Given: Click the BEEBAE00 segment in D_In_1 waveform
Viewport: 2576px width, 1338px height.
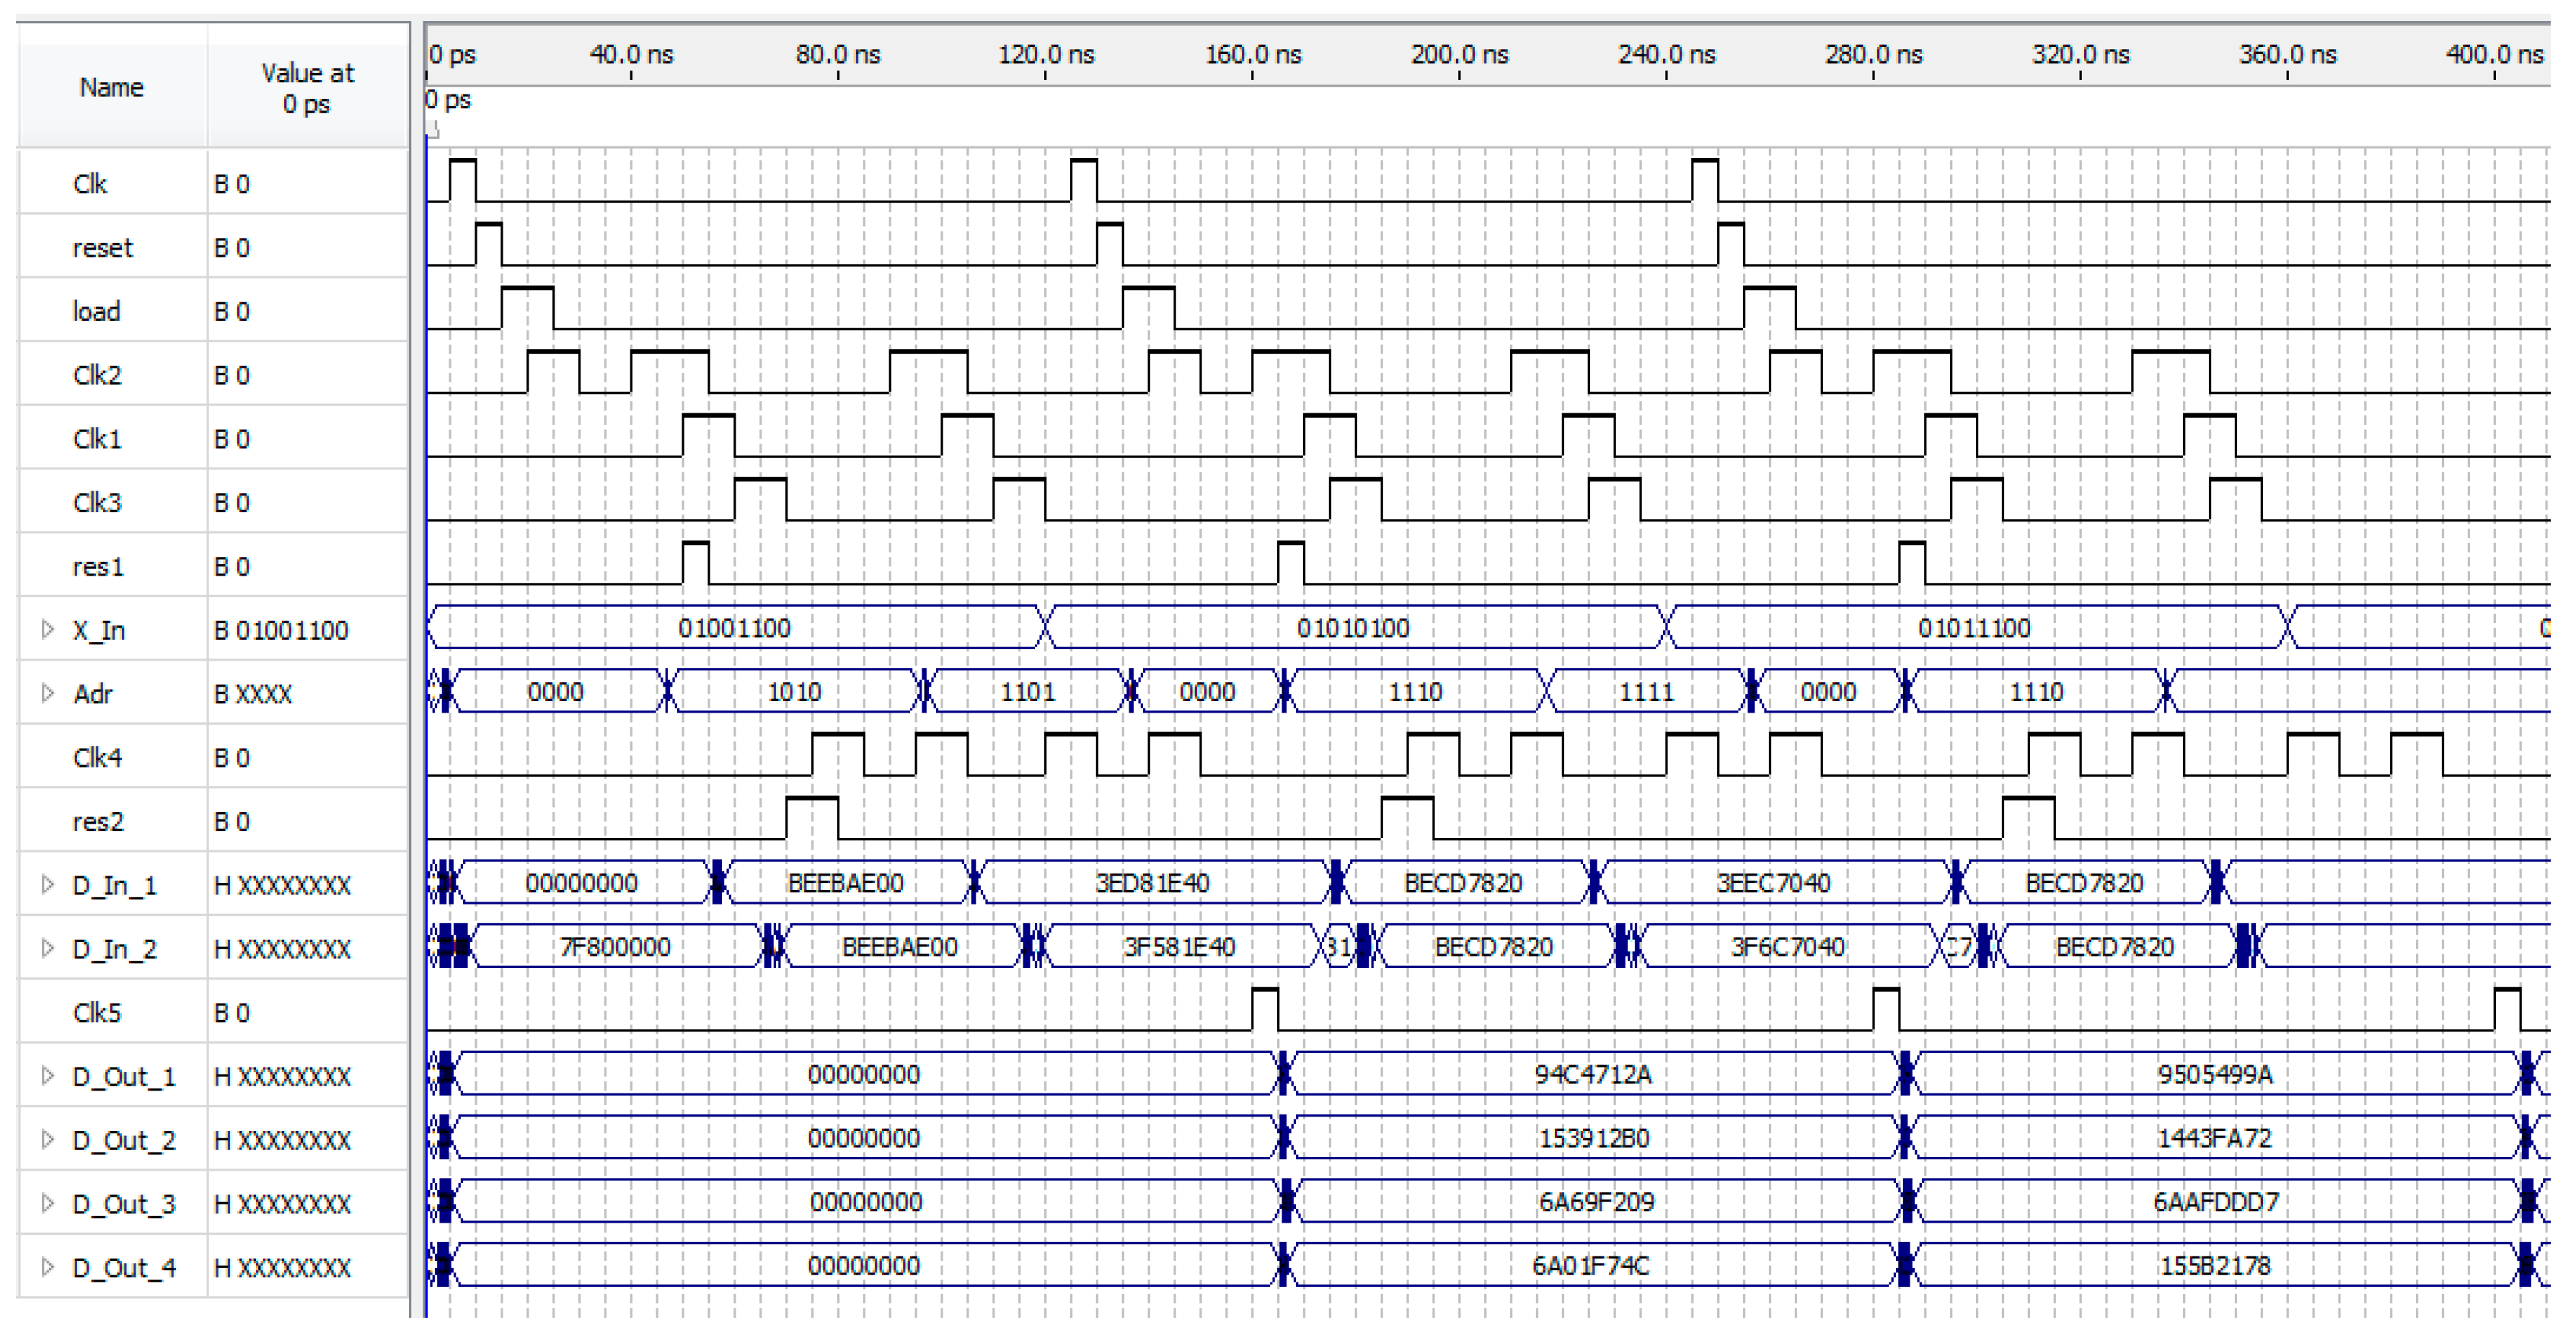Looking at the screenshot, I should click(x=845, y=884).
